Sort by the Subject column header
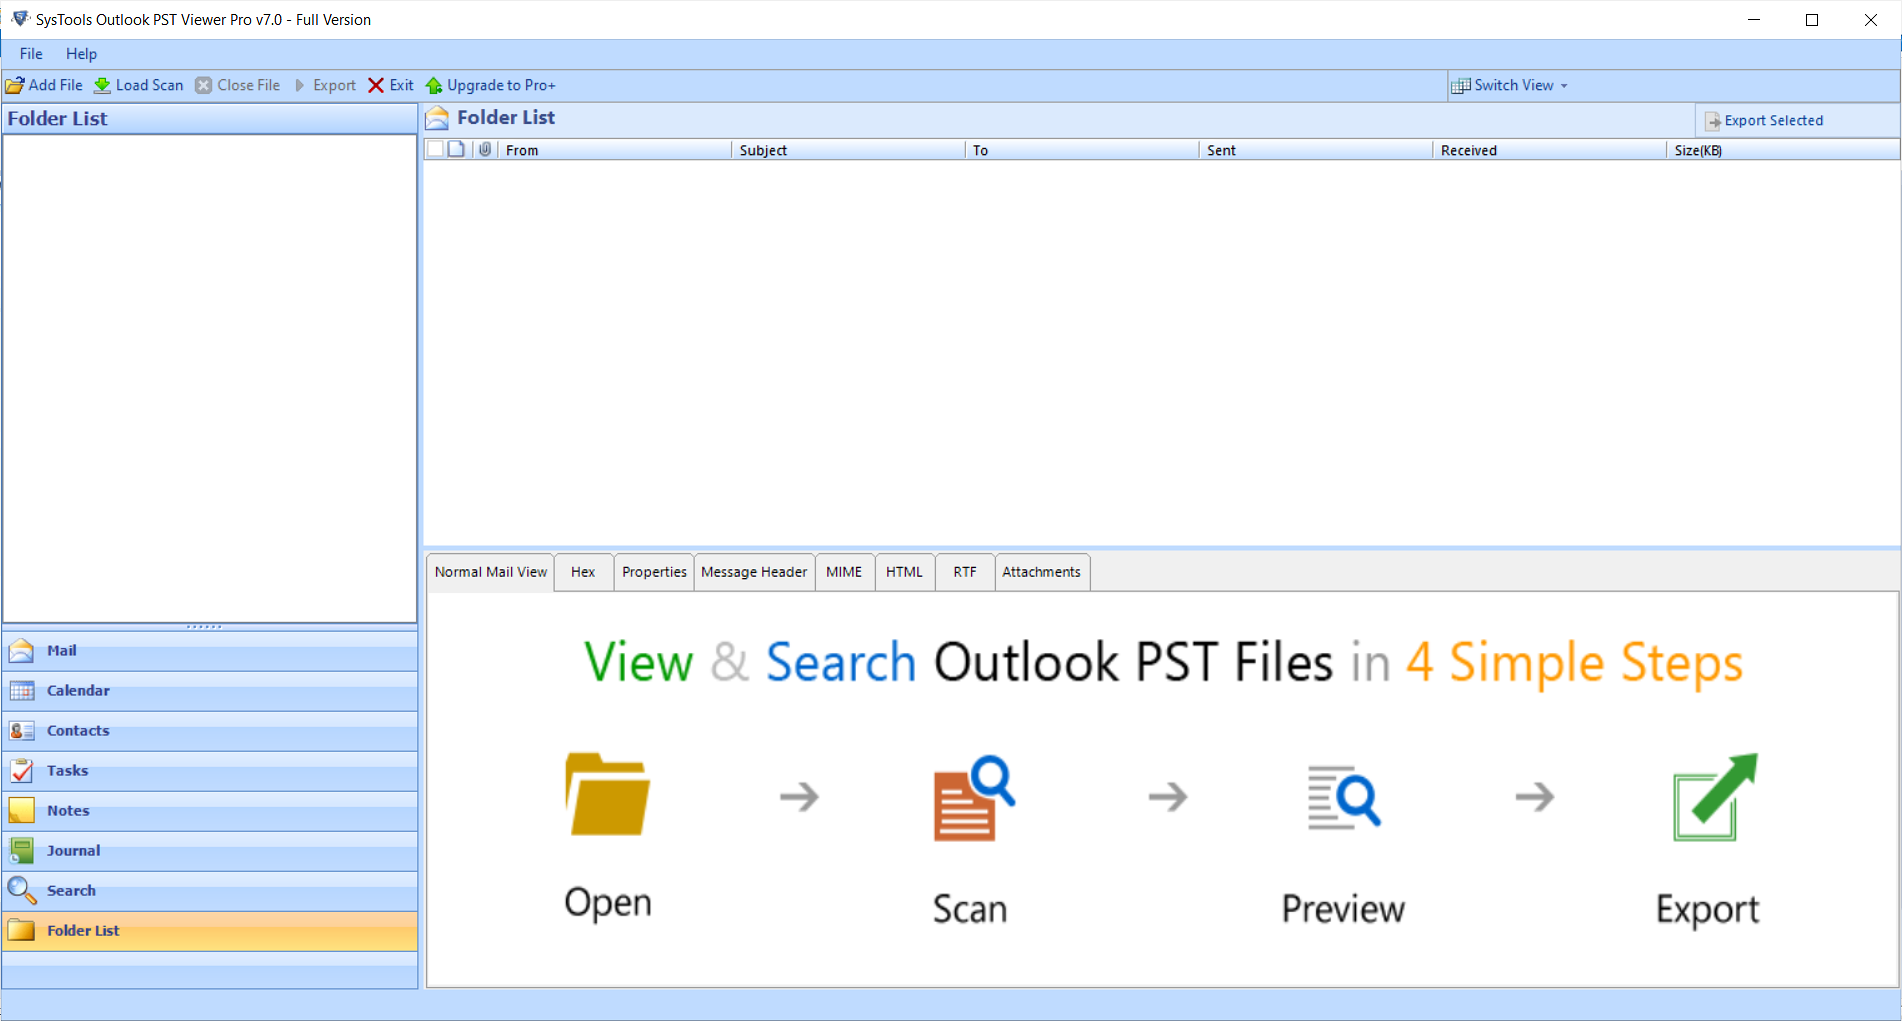Screen dimensions: 1902x1021 pyautogui.click(x=848, y=150)
